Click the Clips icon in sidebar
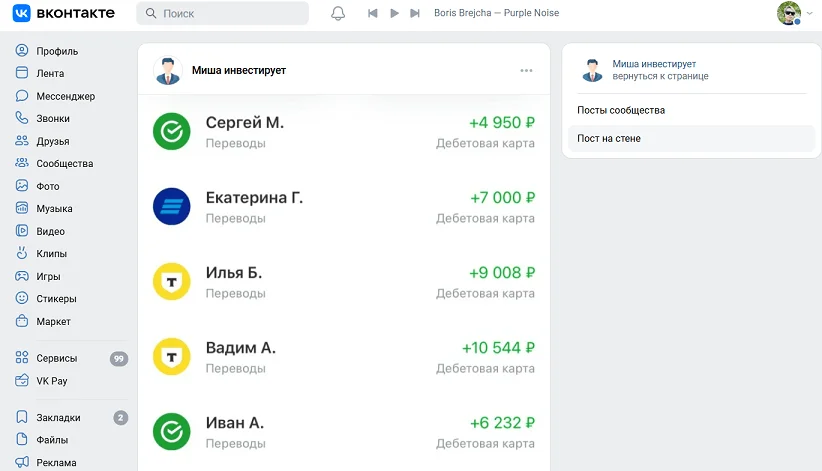The height and width of the screenshot is (471, 822). click(22, 253)
